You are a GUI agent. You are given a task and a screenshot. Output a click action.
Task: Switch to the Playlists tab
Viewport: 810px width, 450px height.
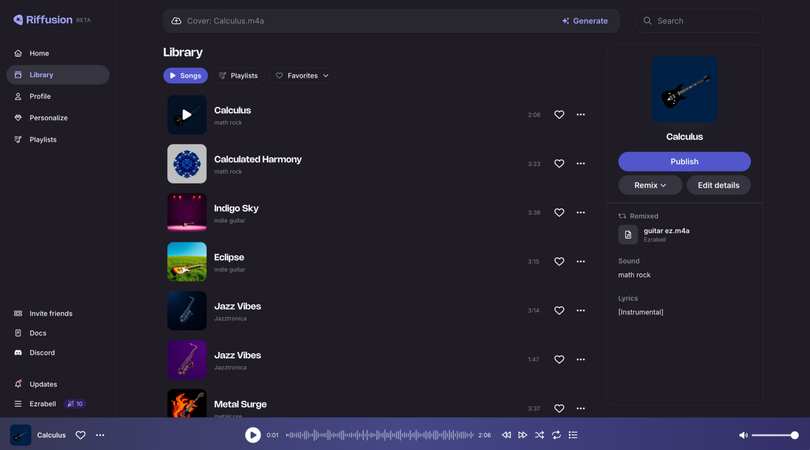tap(239, 75)
